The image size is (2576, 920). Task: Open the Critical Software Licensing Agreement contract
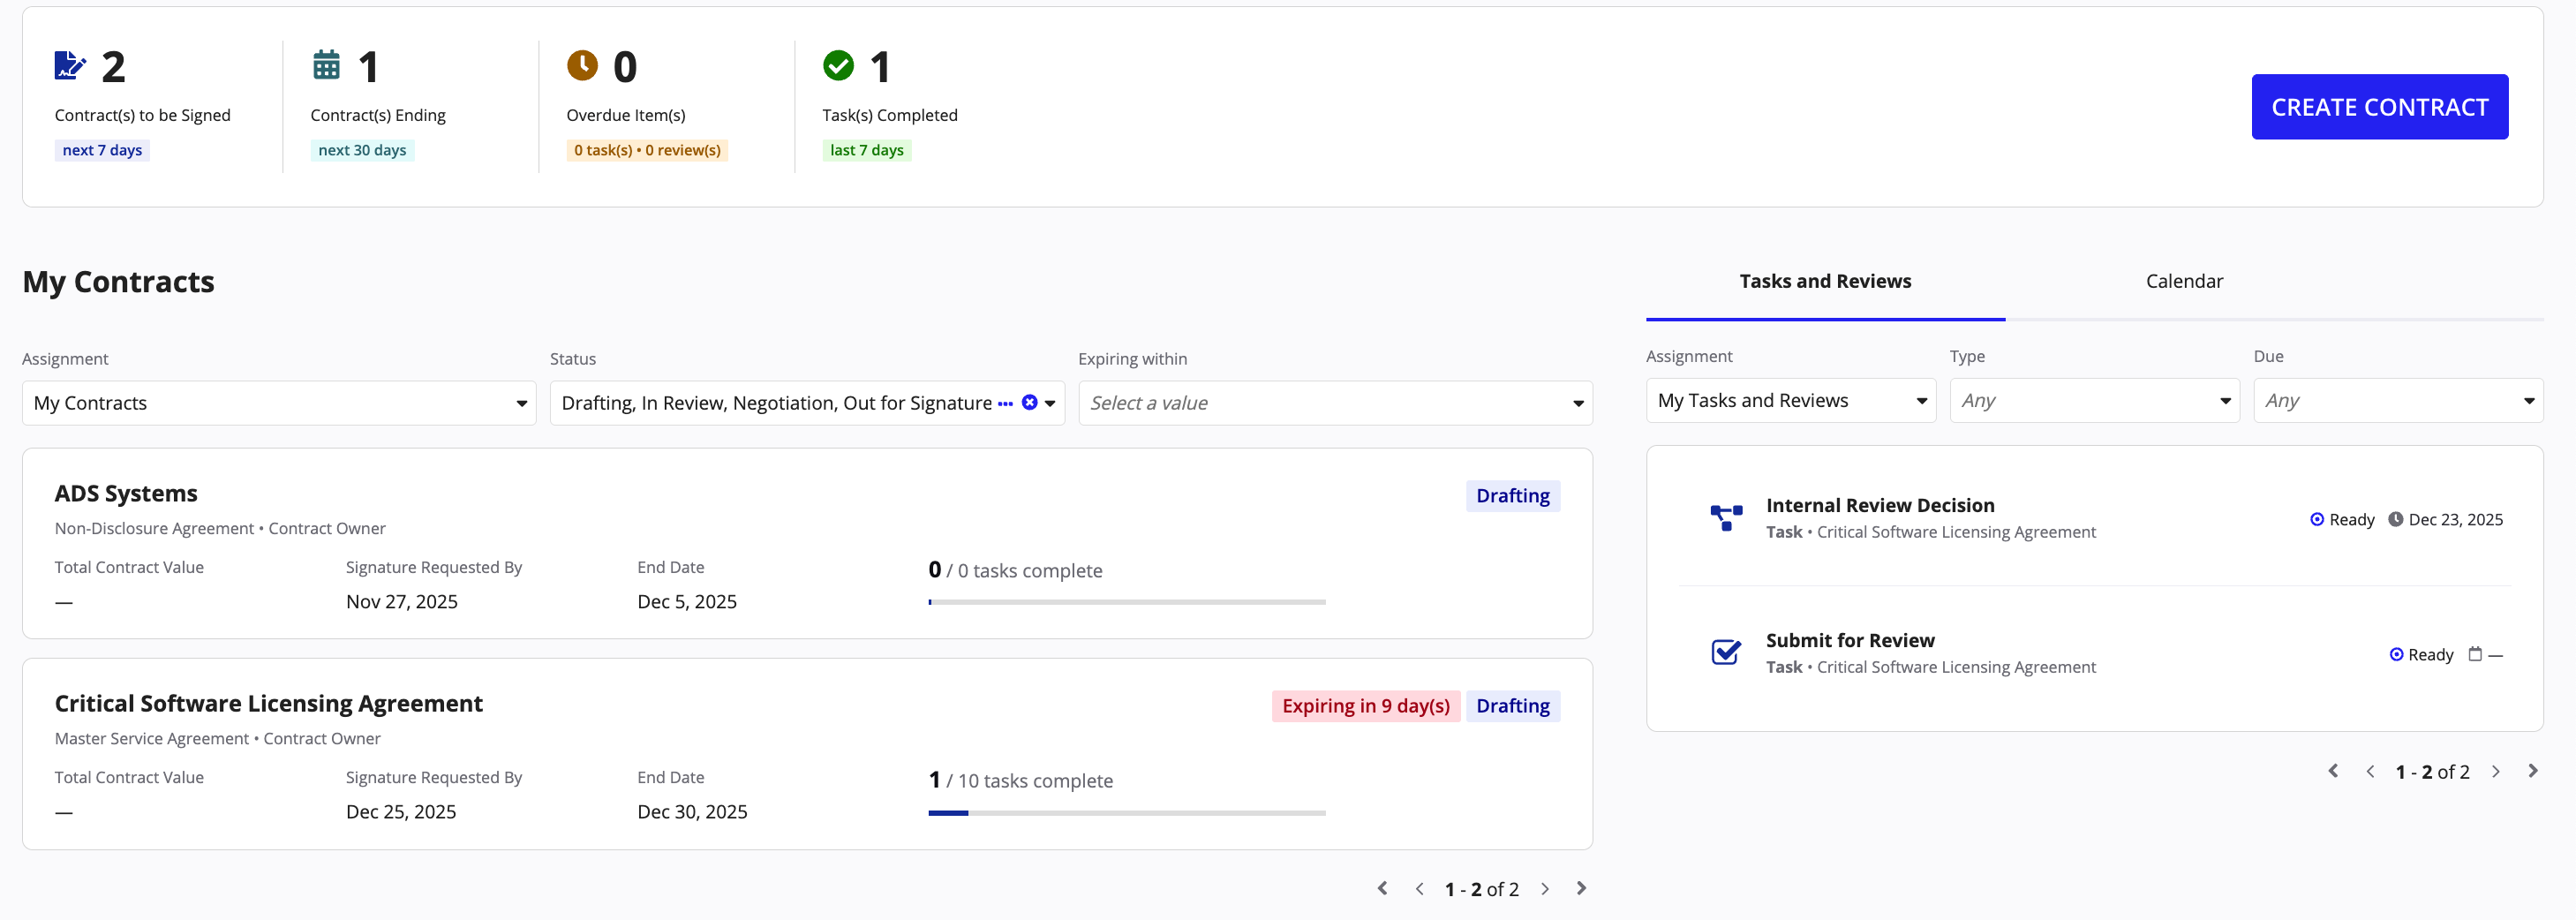[268, 703]
